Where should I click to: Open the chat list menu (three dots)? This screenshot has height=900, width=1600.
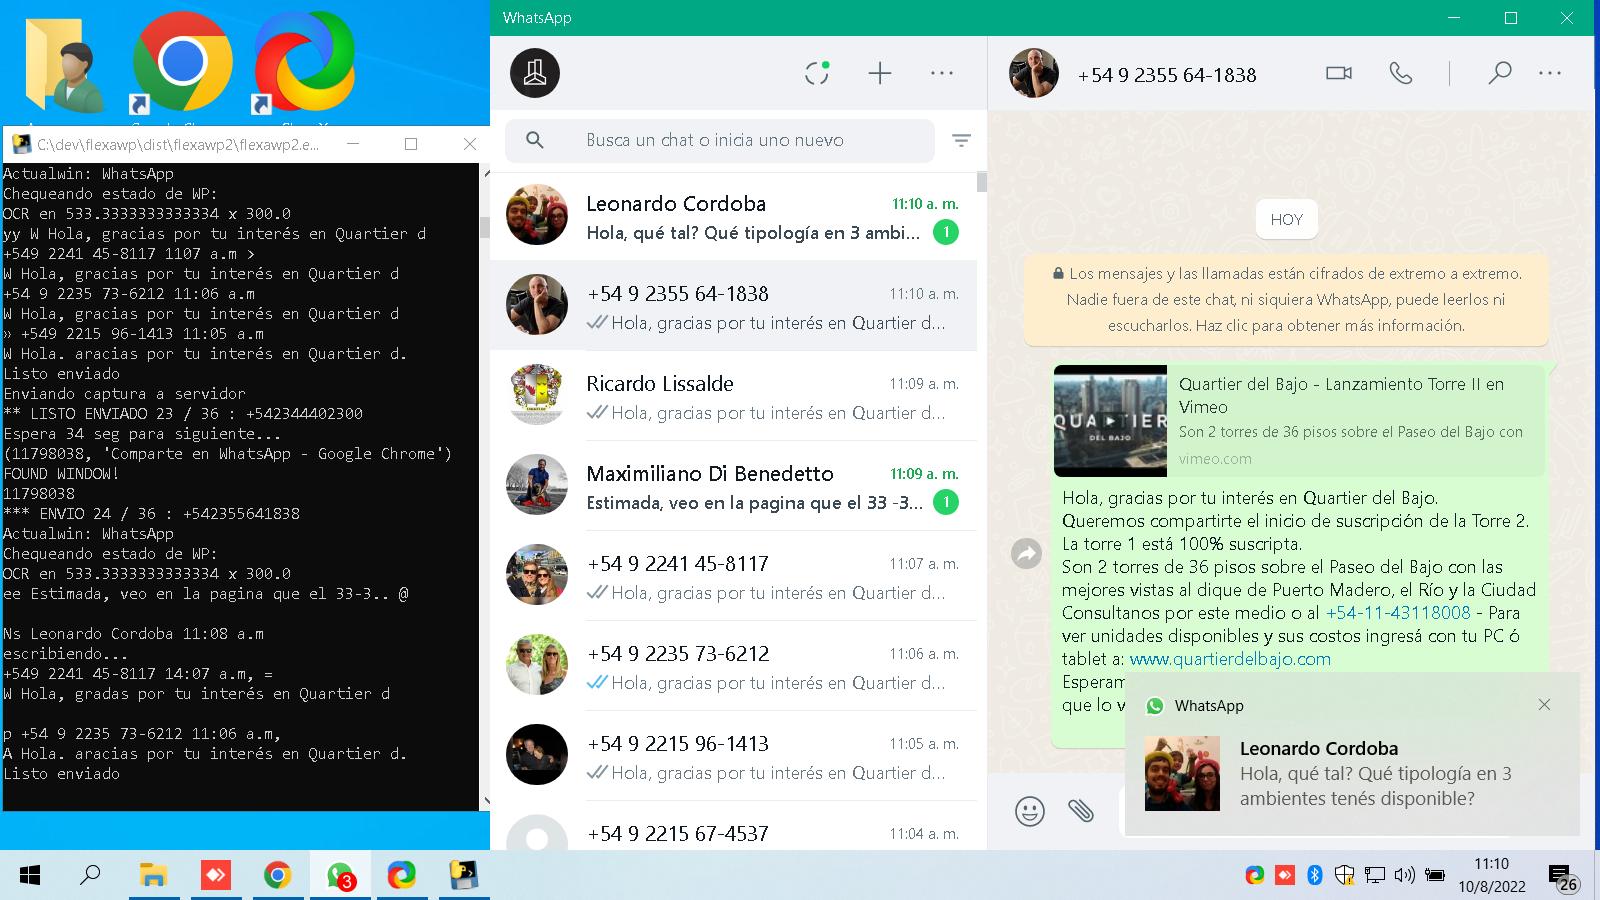click(x=942, y=73)
